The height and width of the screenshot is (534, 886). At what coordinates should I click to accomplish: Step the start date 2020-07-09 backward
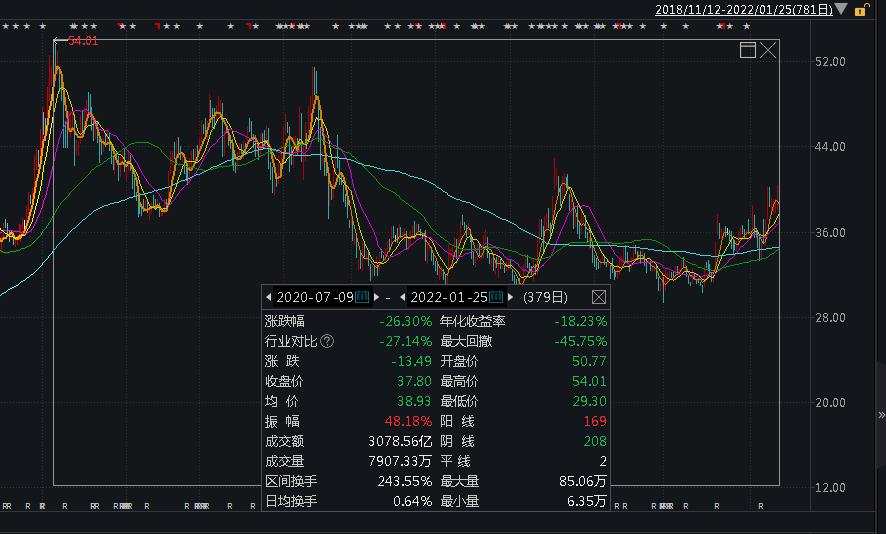pyautogui.click(x=268, y=297)
